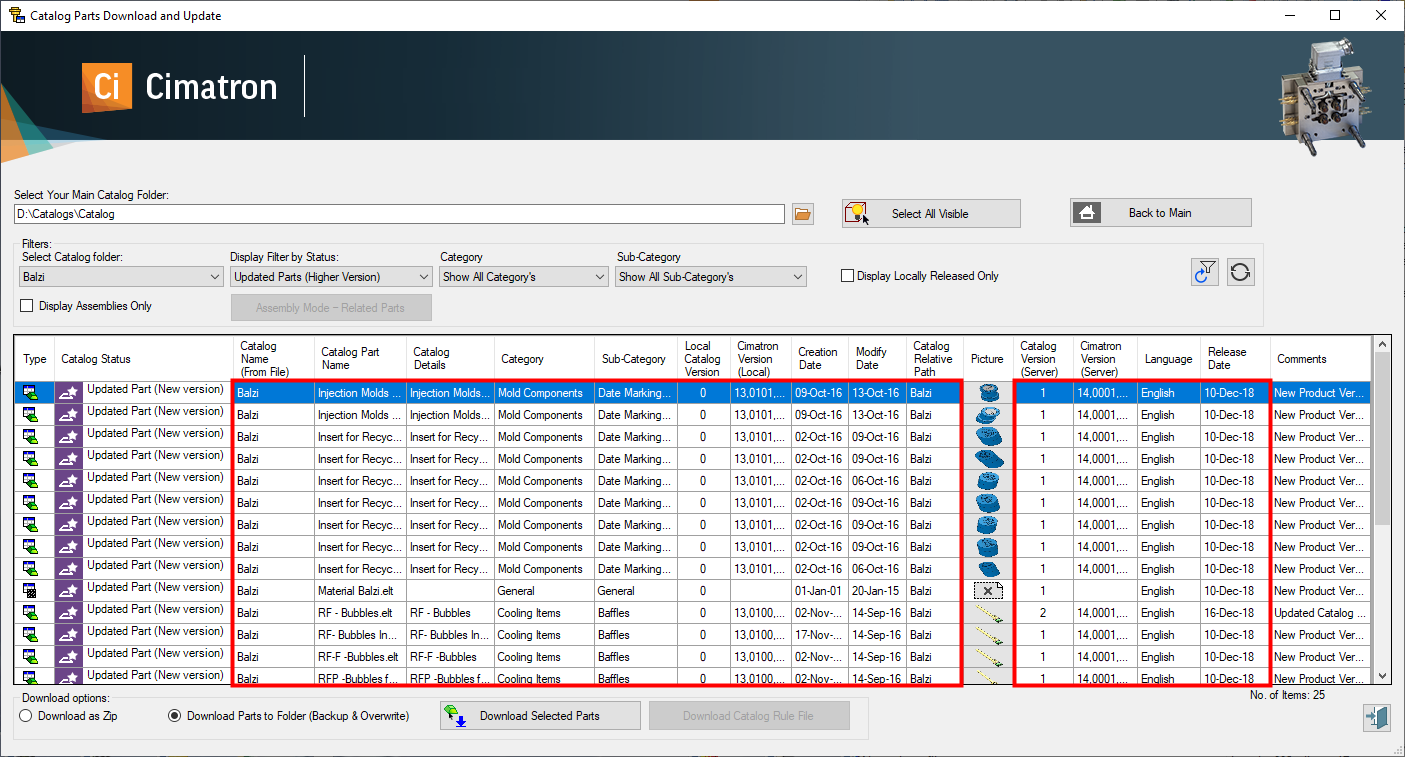1405x757 pixels.
Task: Click the apply filter funnel icon
Action: tap(1205, 272)
